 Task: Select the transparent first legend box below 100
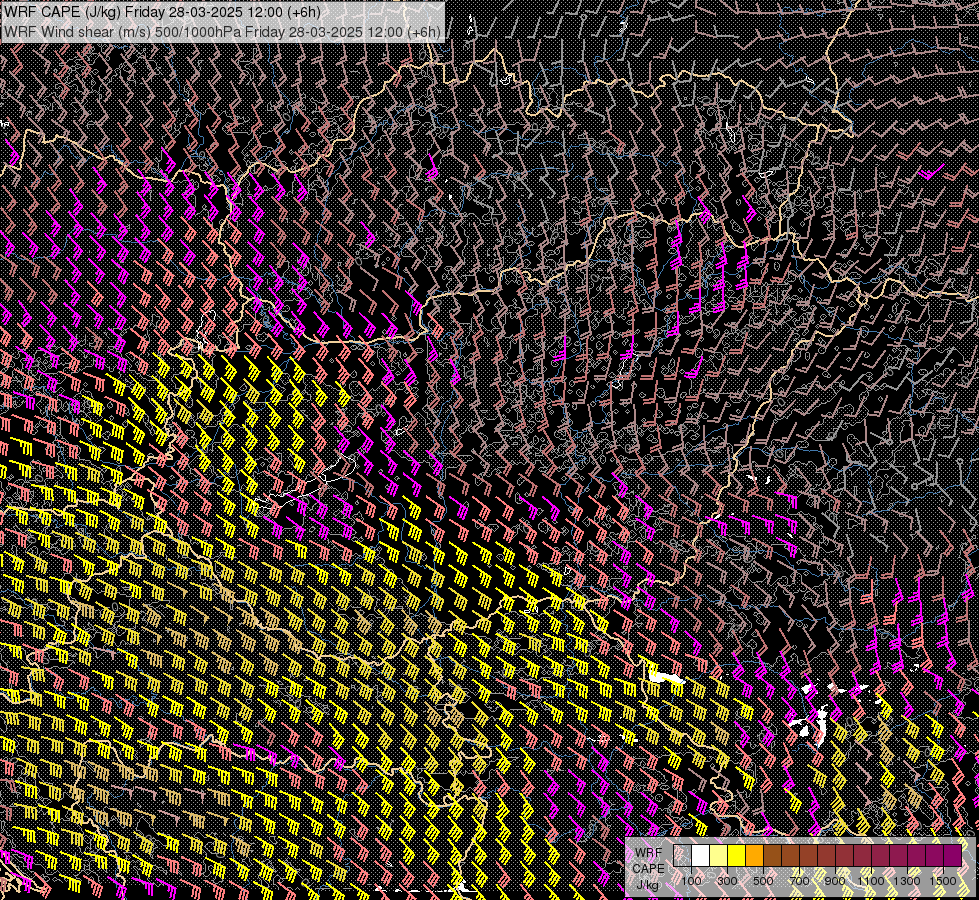[682, 856]
